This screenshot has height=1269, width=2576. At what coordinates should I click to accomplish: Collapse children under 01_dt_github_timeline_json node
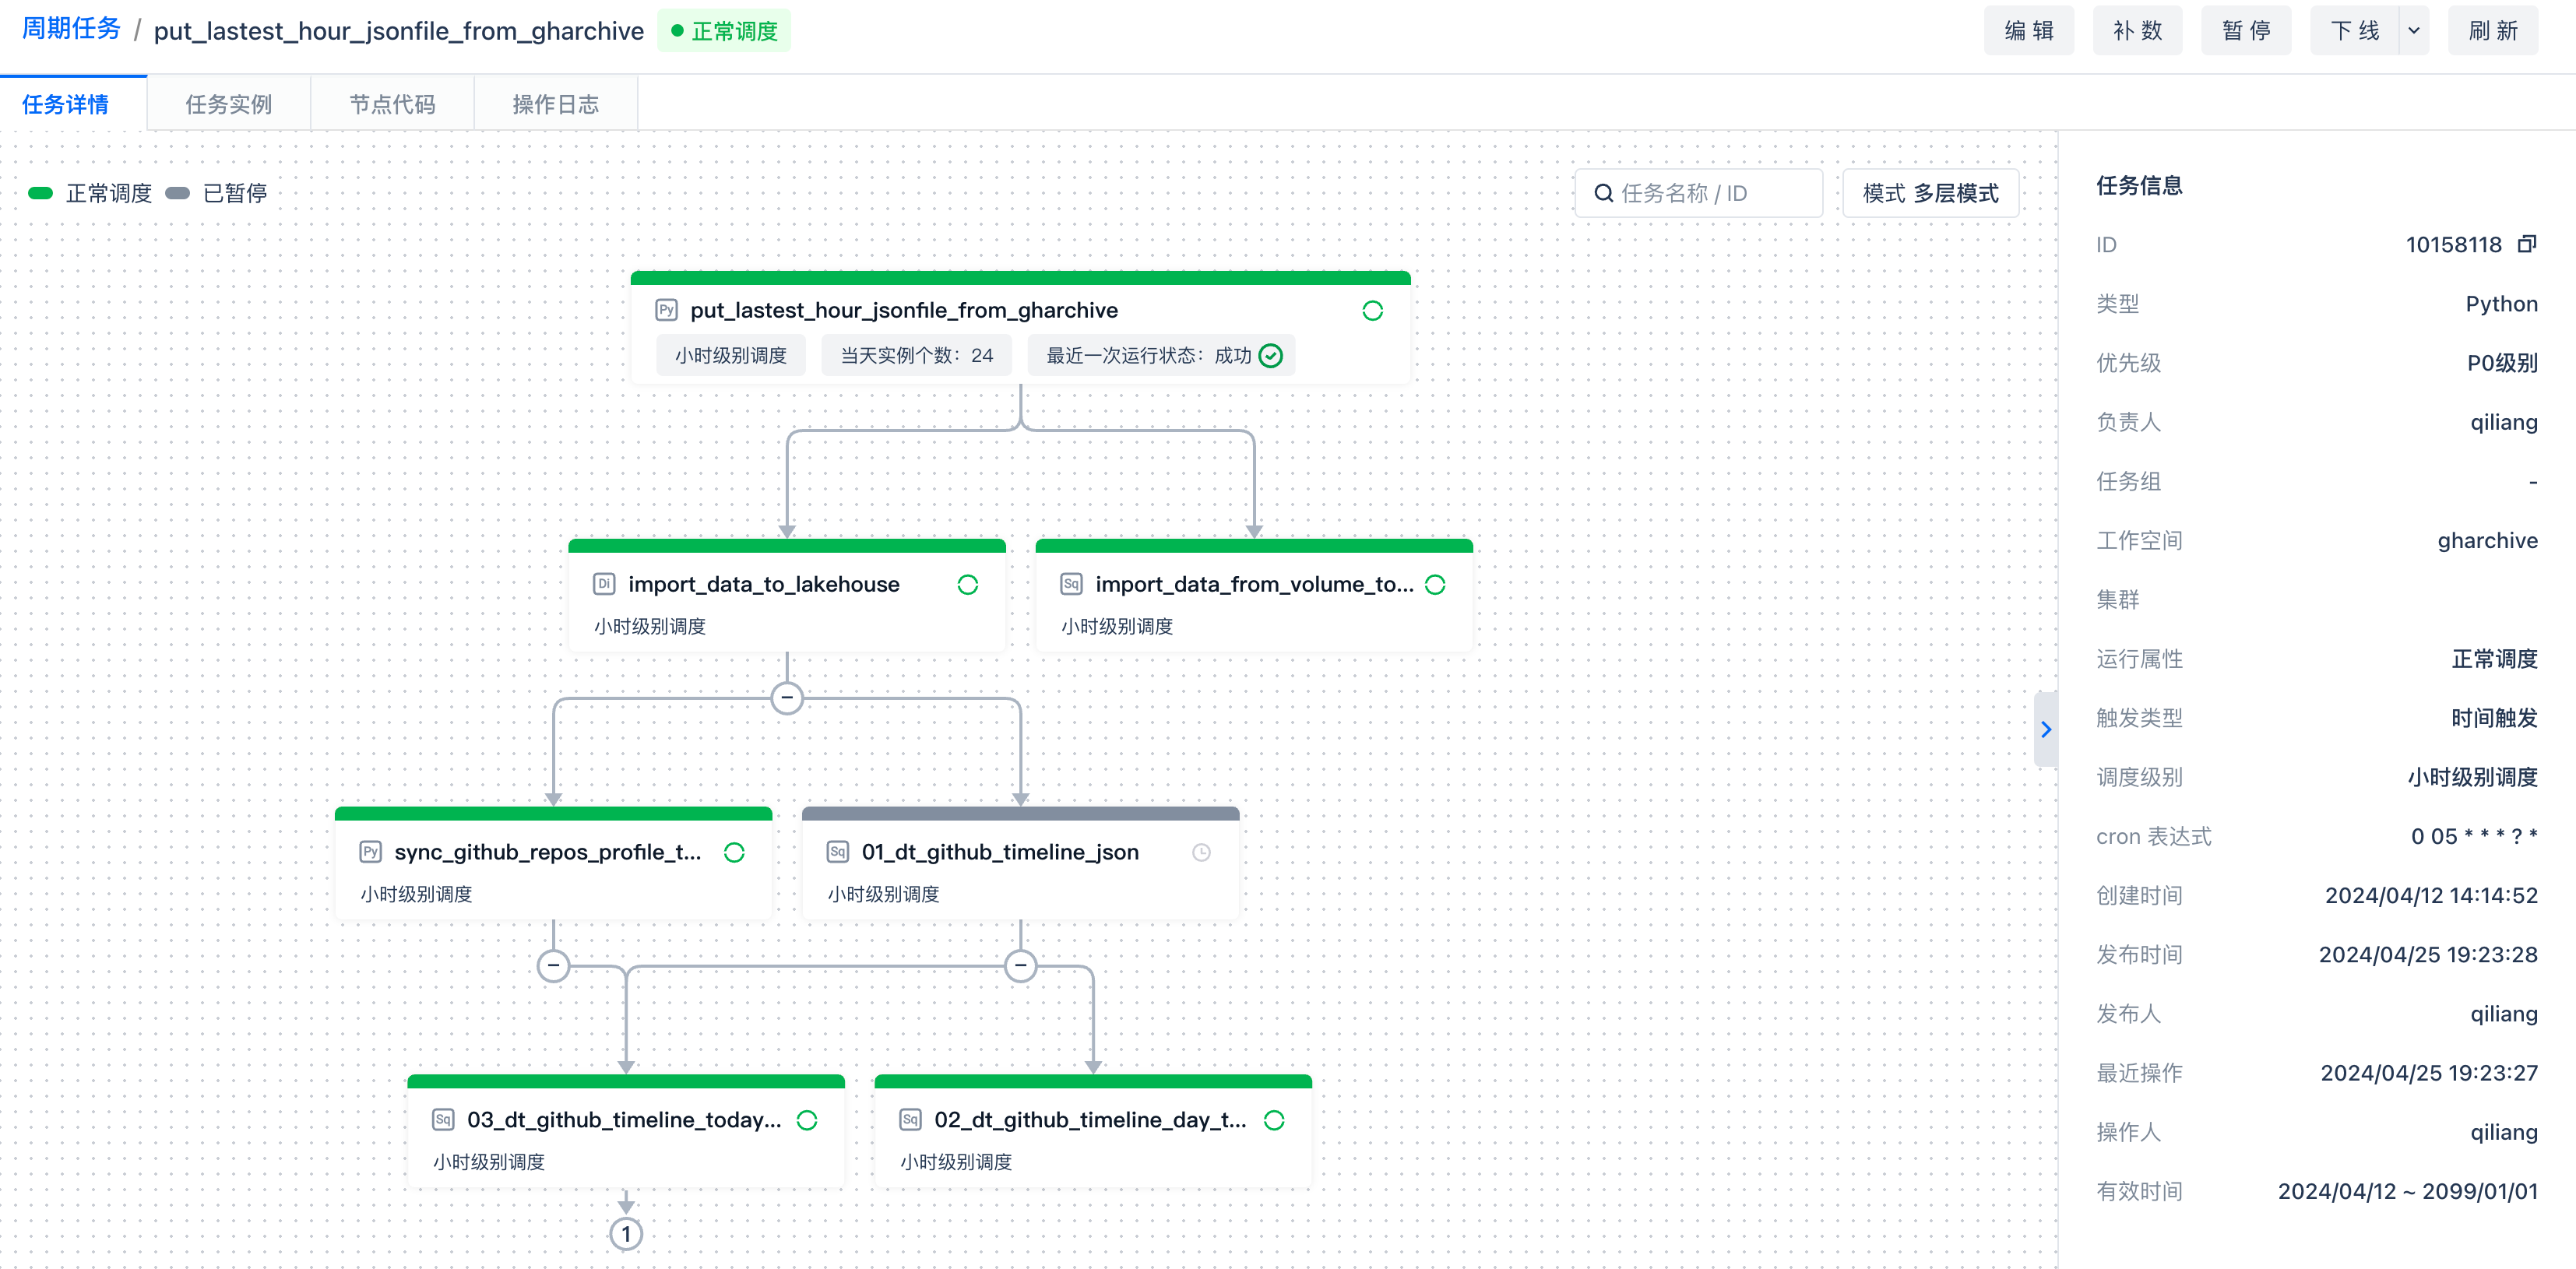pyautogui.click(x=1020, y=965)
